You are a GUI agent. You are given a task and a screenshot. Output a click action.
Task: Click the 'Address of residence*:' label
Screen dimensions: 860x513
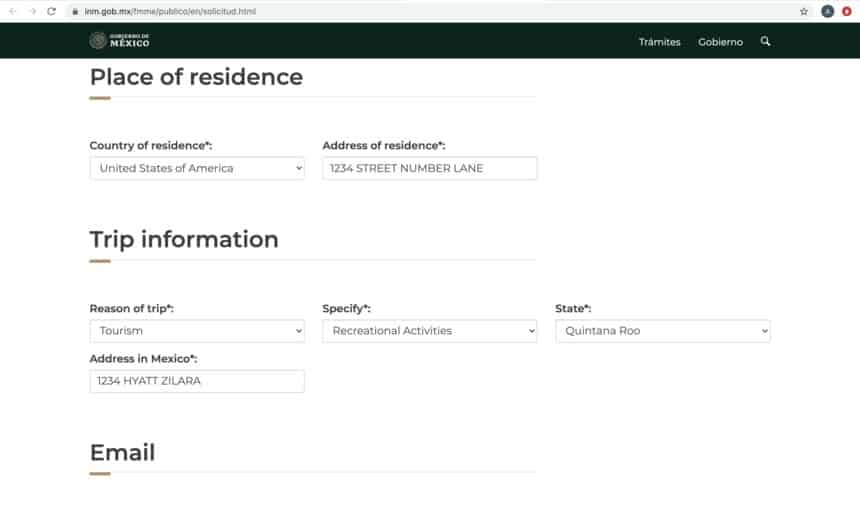[x=384, y=145]
